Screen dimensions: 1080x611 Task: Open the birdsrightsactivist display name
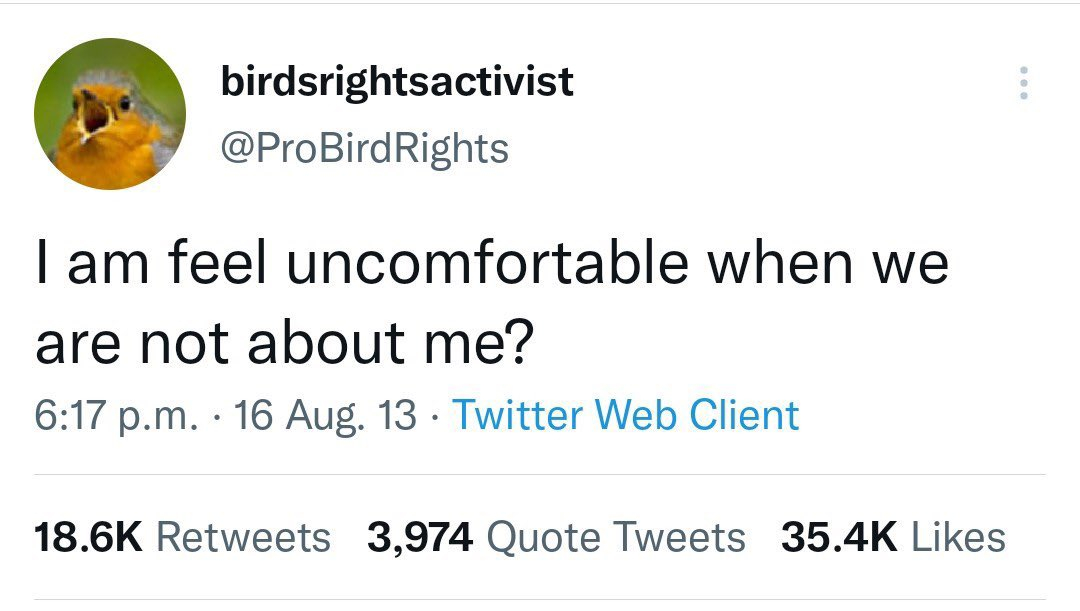397,80
